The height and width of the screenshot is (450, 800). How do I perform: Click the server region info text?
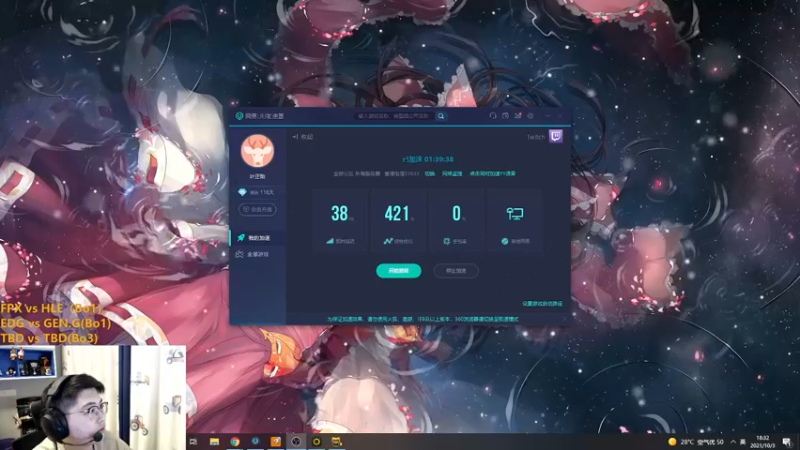click(376, 174)
